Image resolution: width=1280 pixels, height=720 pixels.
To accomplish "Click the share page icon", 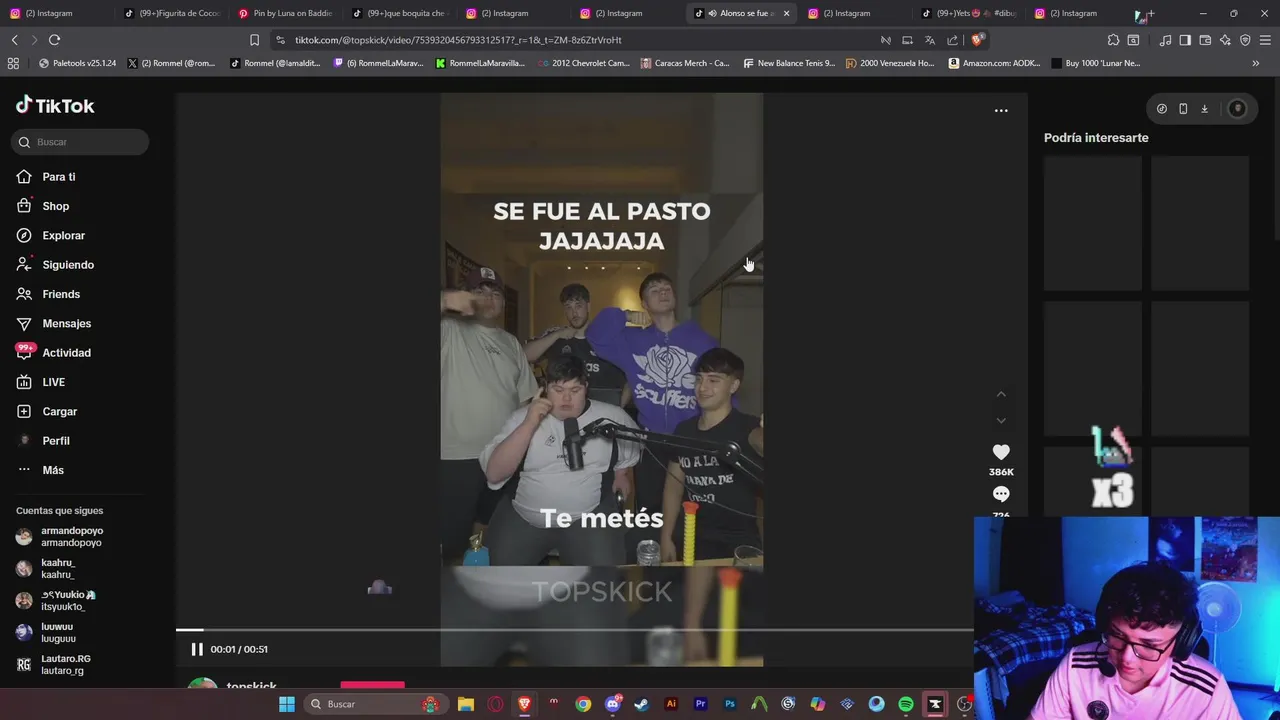I will coord(952,40).
